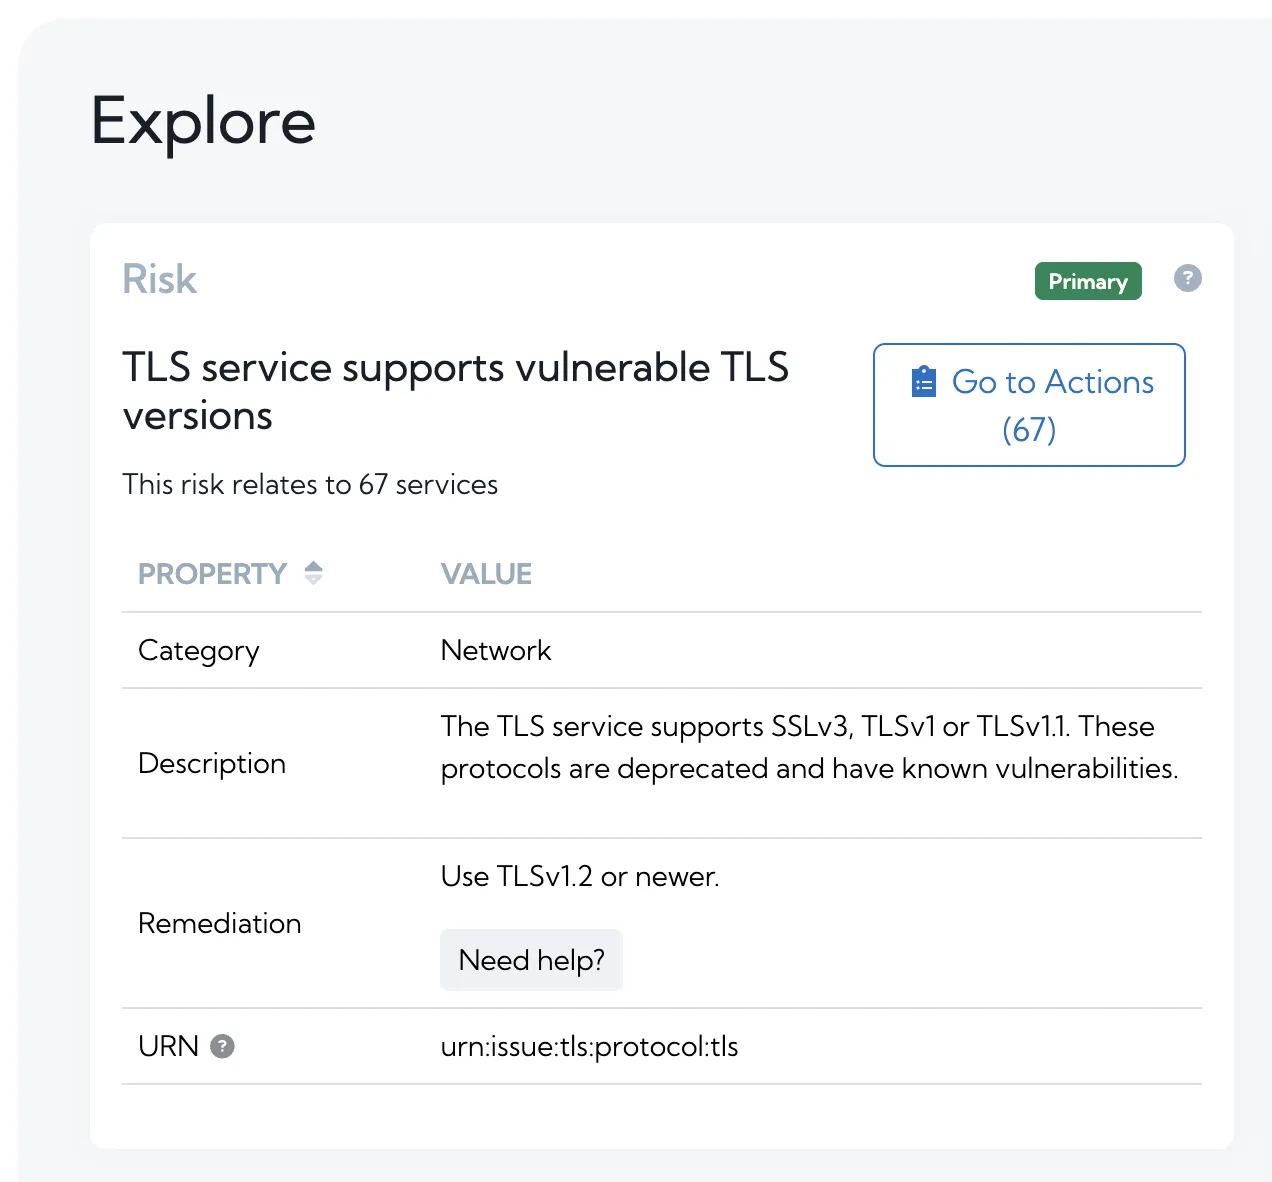The image size is (1272, 1182).
Task: Sort the table by the PROPERTY column
Action: (x=213, y=573)
